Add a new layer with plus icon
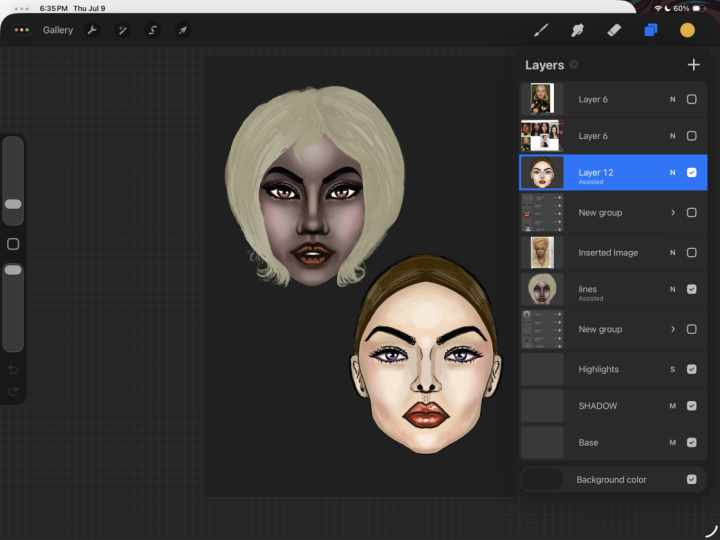The image size is (720, 540). pos(694,65)
